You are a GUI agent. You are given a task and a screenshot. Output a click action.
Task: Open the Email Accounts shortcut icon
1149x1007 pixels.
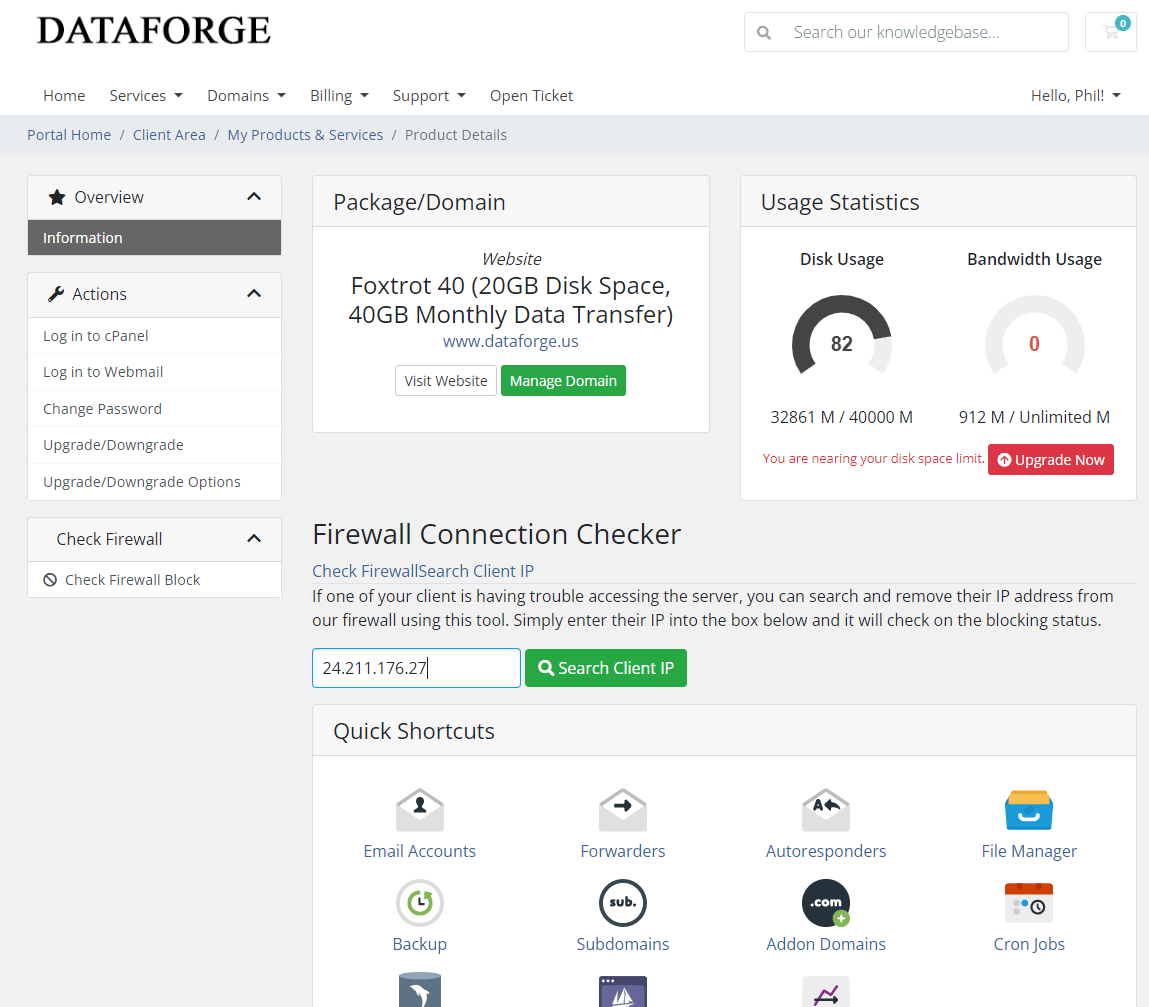click(x=420, y=809)
